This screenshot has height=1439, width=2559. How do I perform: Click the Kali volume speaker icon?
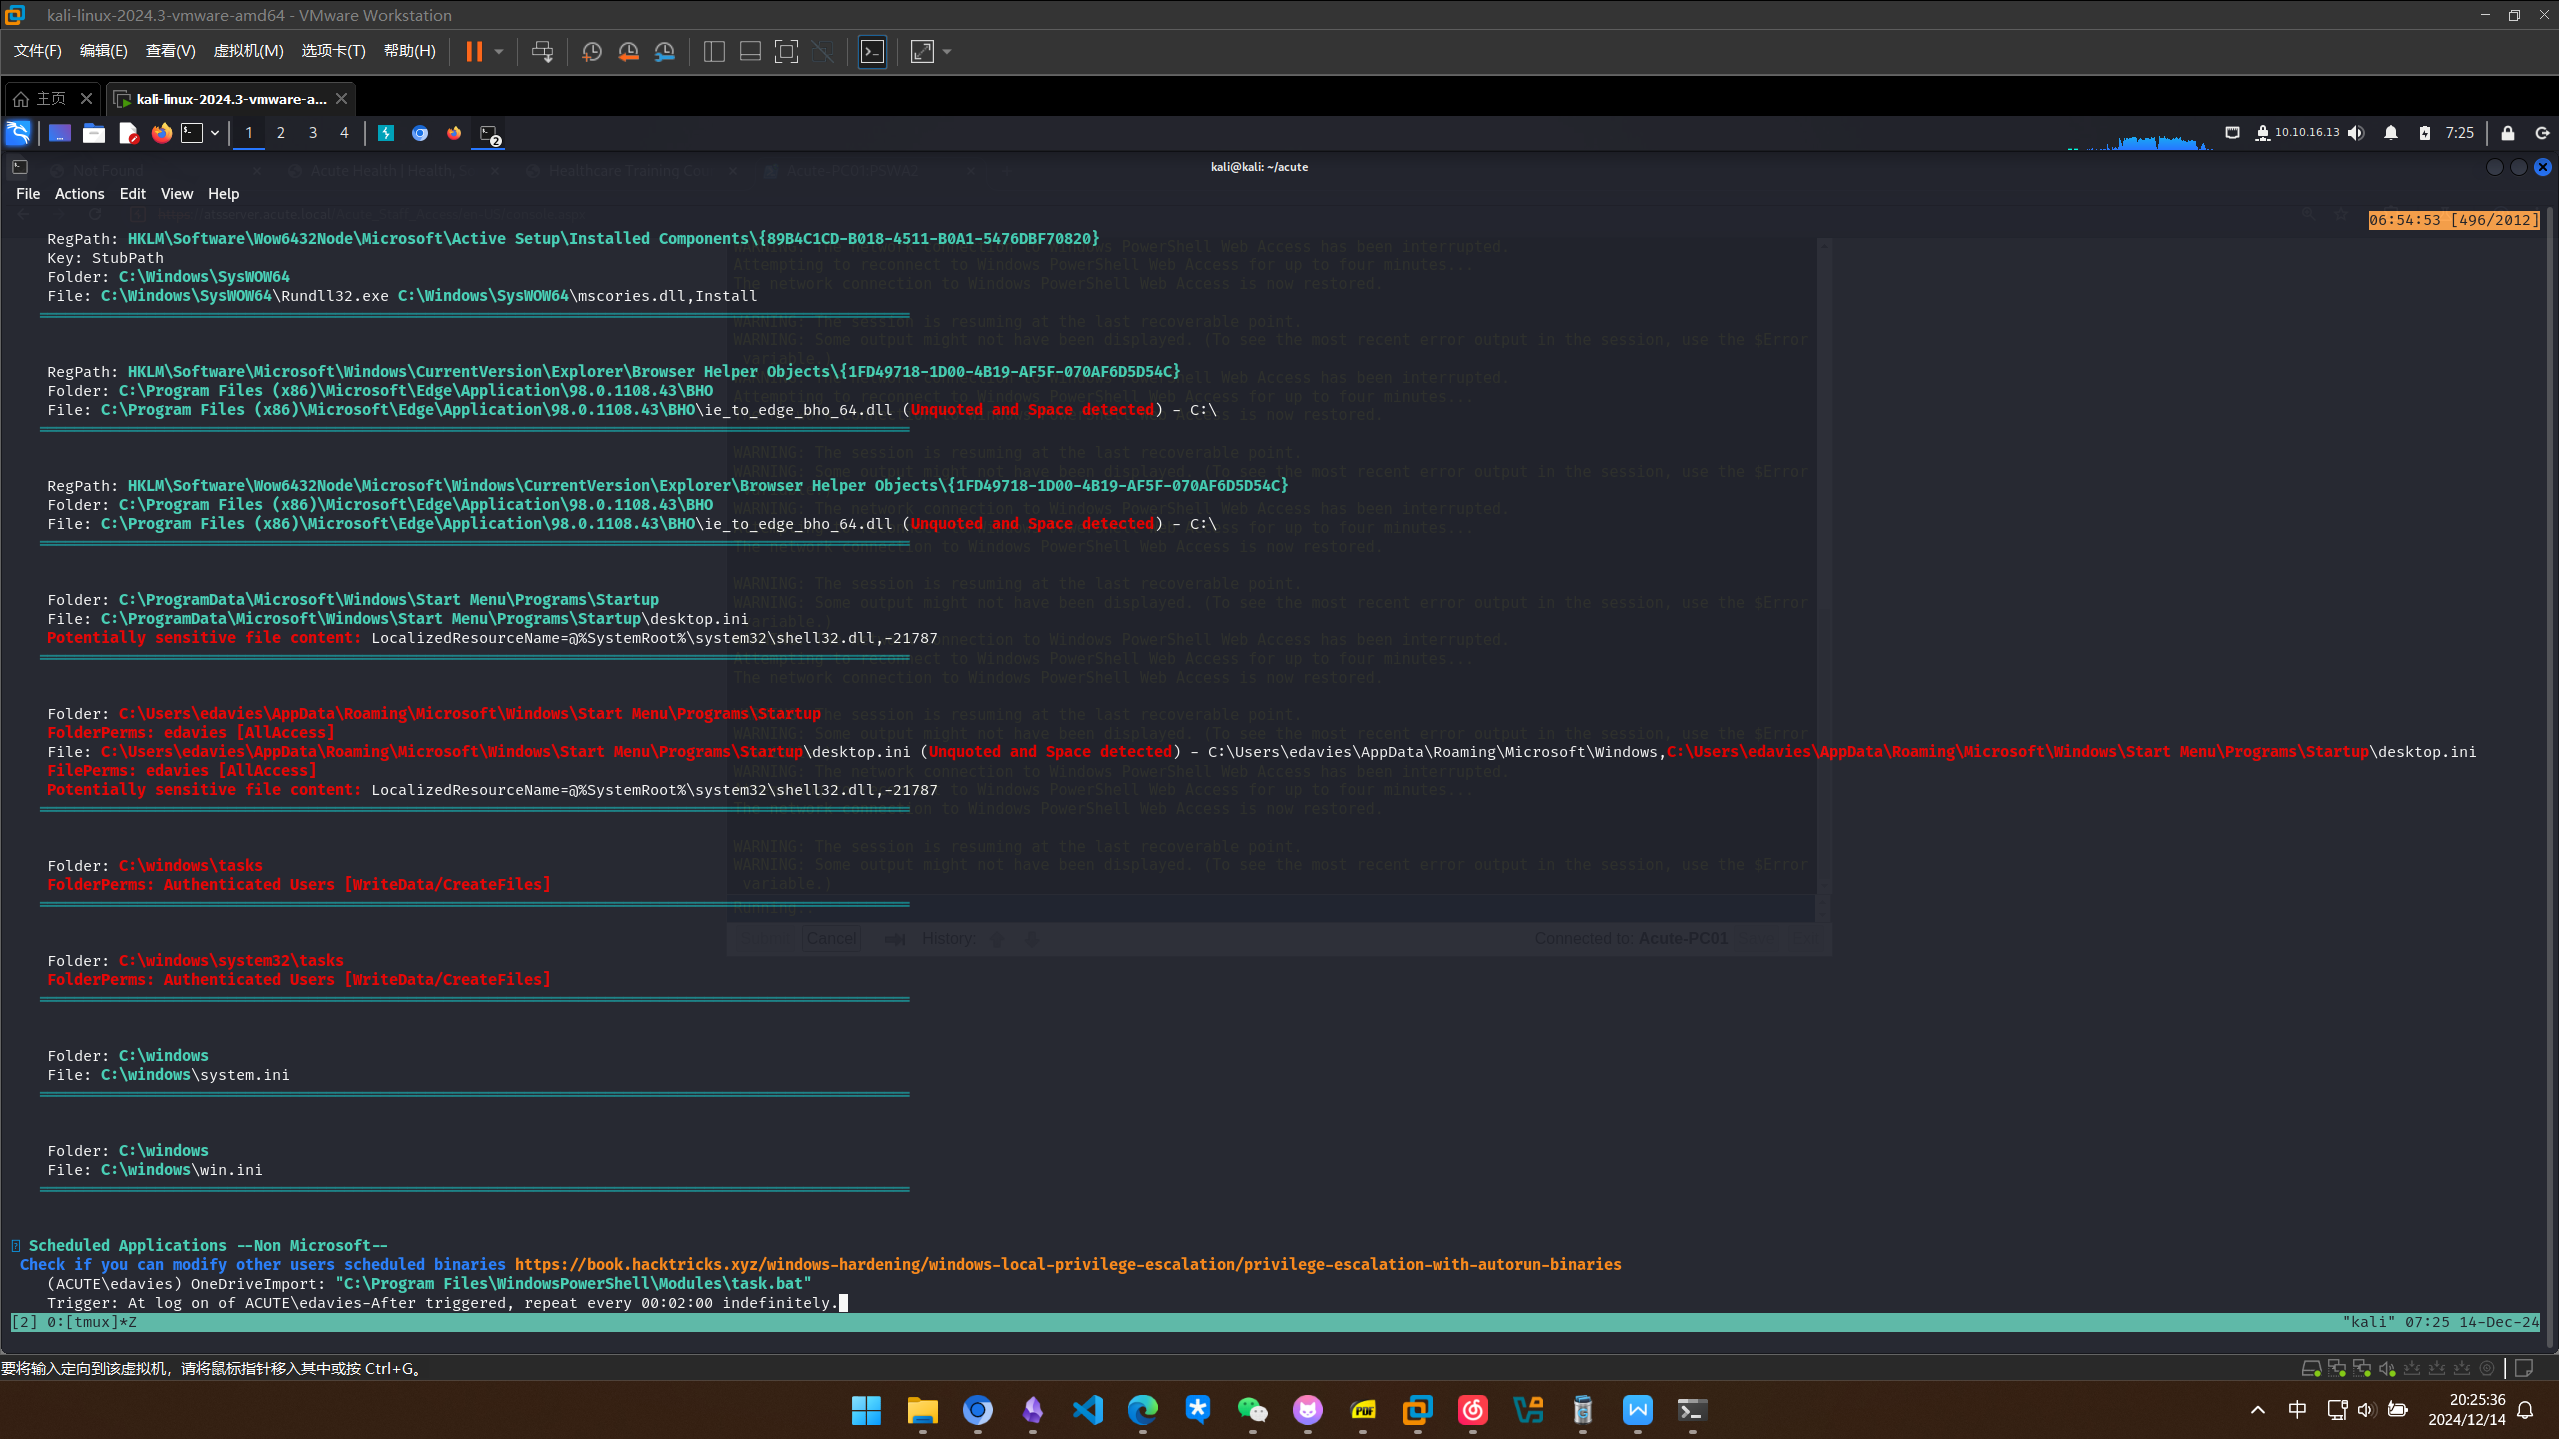[2357, 132]
